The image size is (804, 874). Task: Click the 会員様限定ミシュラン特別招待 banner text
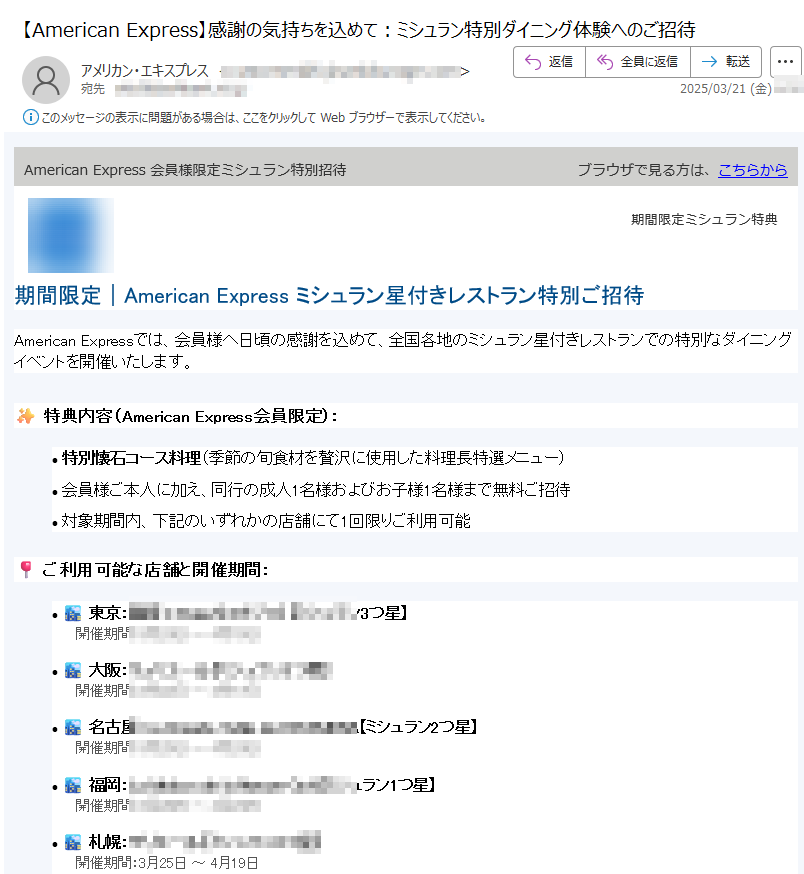click(x=185, y=169)
